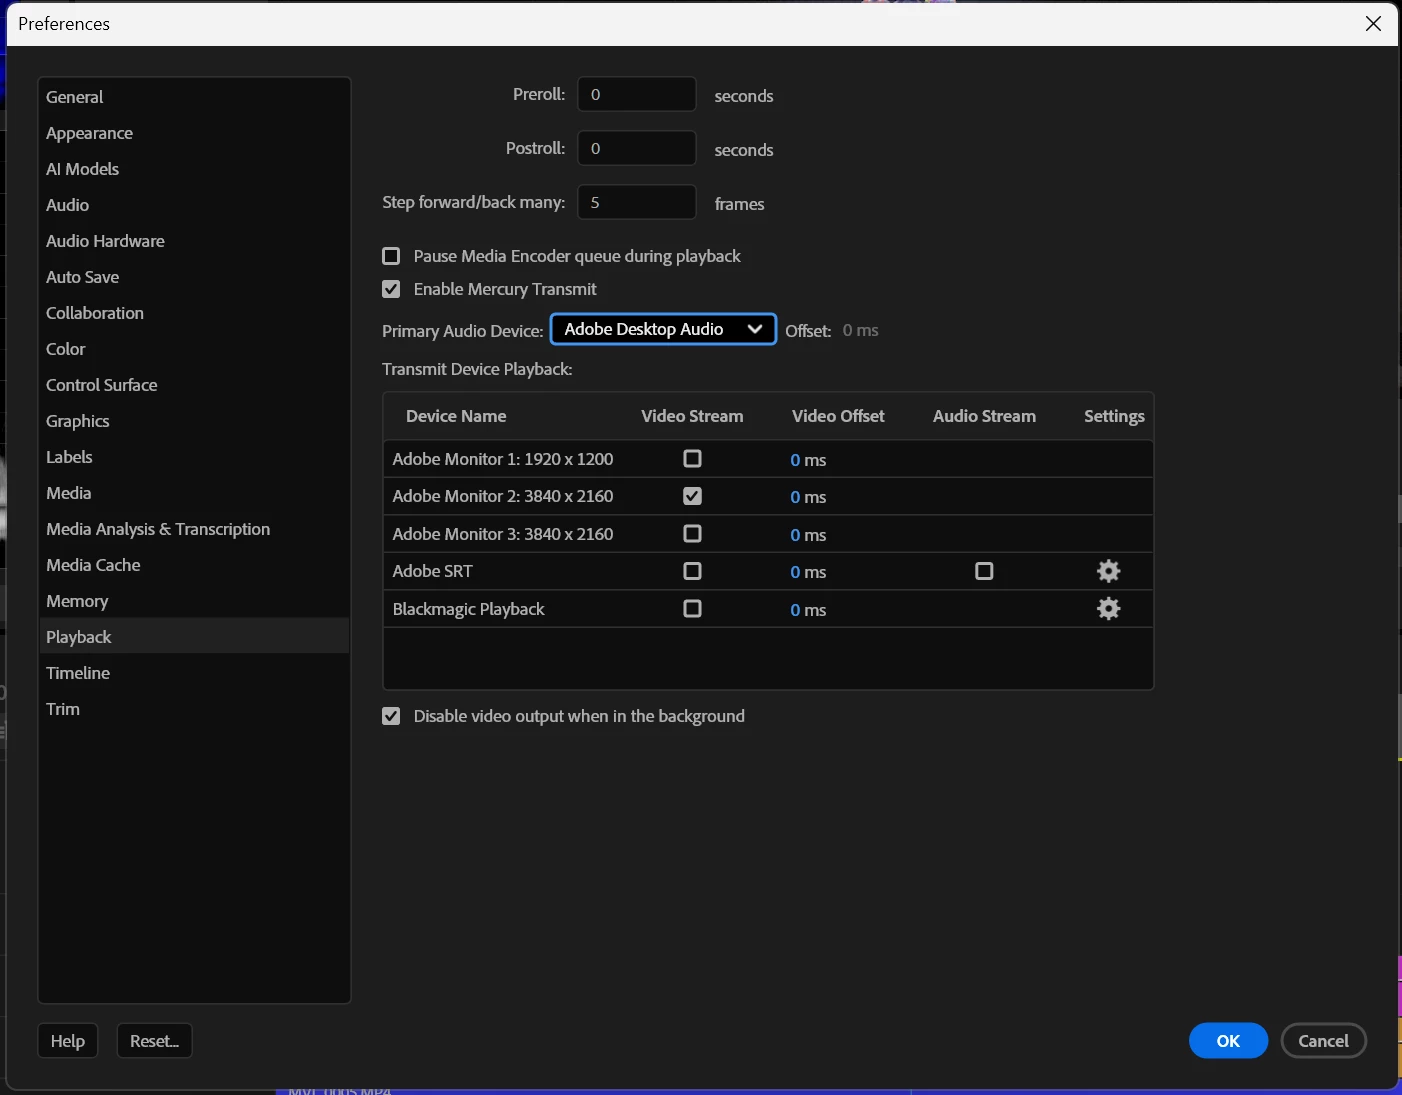
Task: Open General preferences category
Action: (194, 97)
